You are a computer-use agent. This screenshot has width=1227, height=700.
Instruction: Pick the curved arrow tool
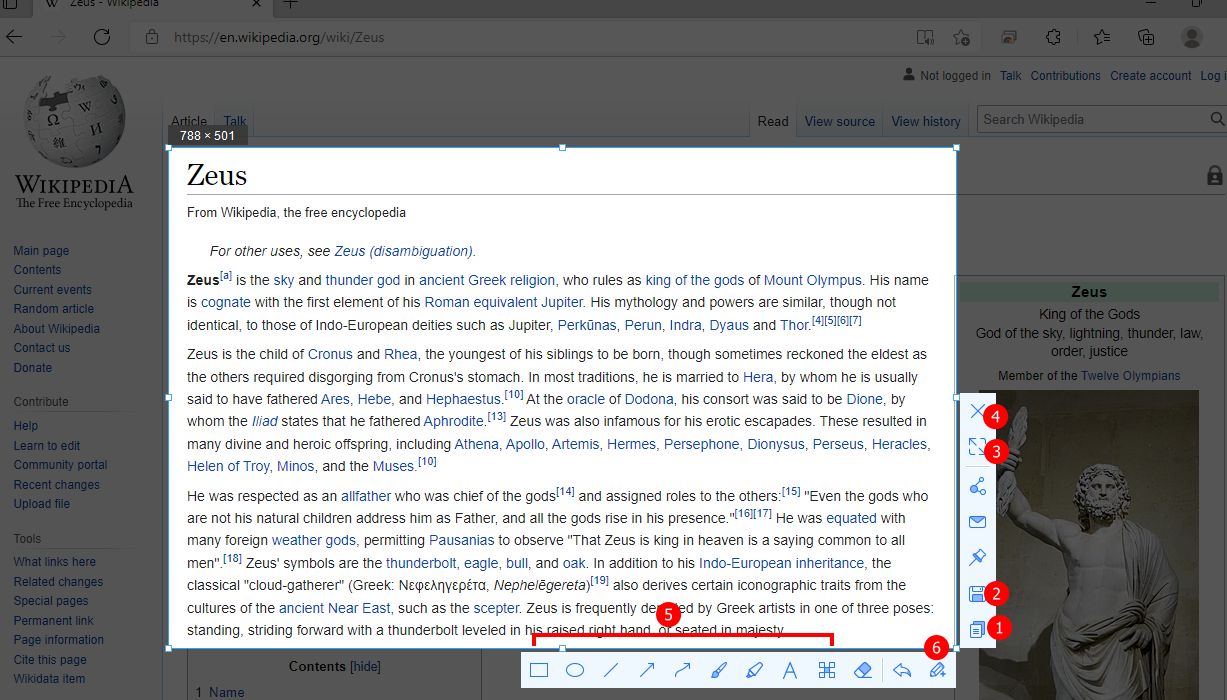[x=683, y=670]
